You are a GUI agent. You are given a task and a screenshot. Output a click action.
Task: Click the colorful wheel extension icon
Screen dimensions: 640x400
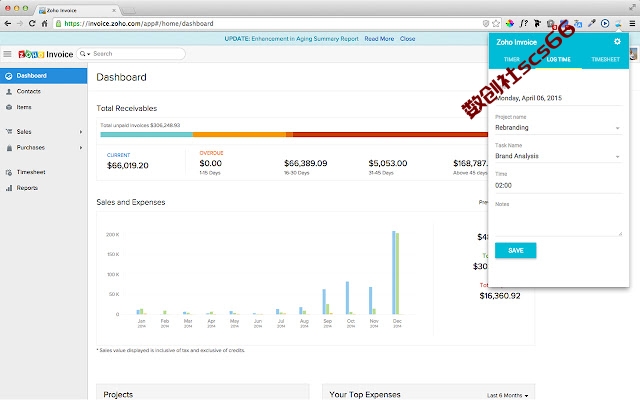tap(510, 24)
